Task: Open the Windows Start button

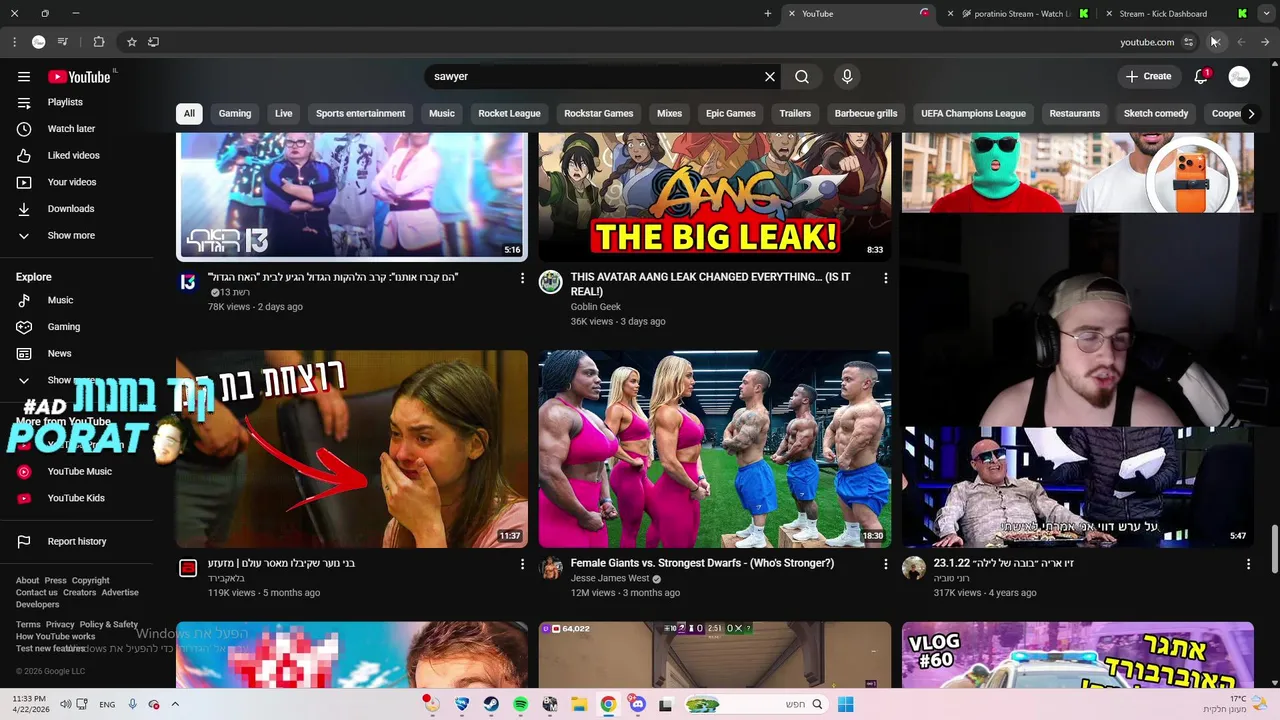Action: (845, 704)
